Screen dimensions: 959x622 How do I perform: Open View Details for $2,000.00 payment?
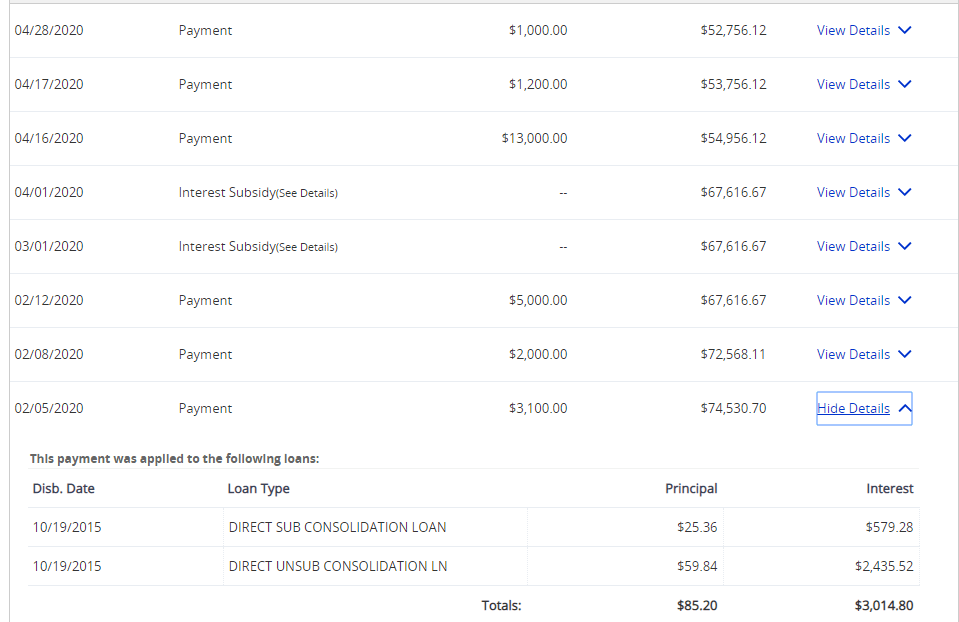[x=853, y=355]
